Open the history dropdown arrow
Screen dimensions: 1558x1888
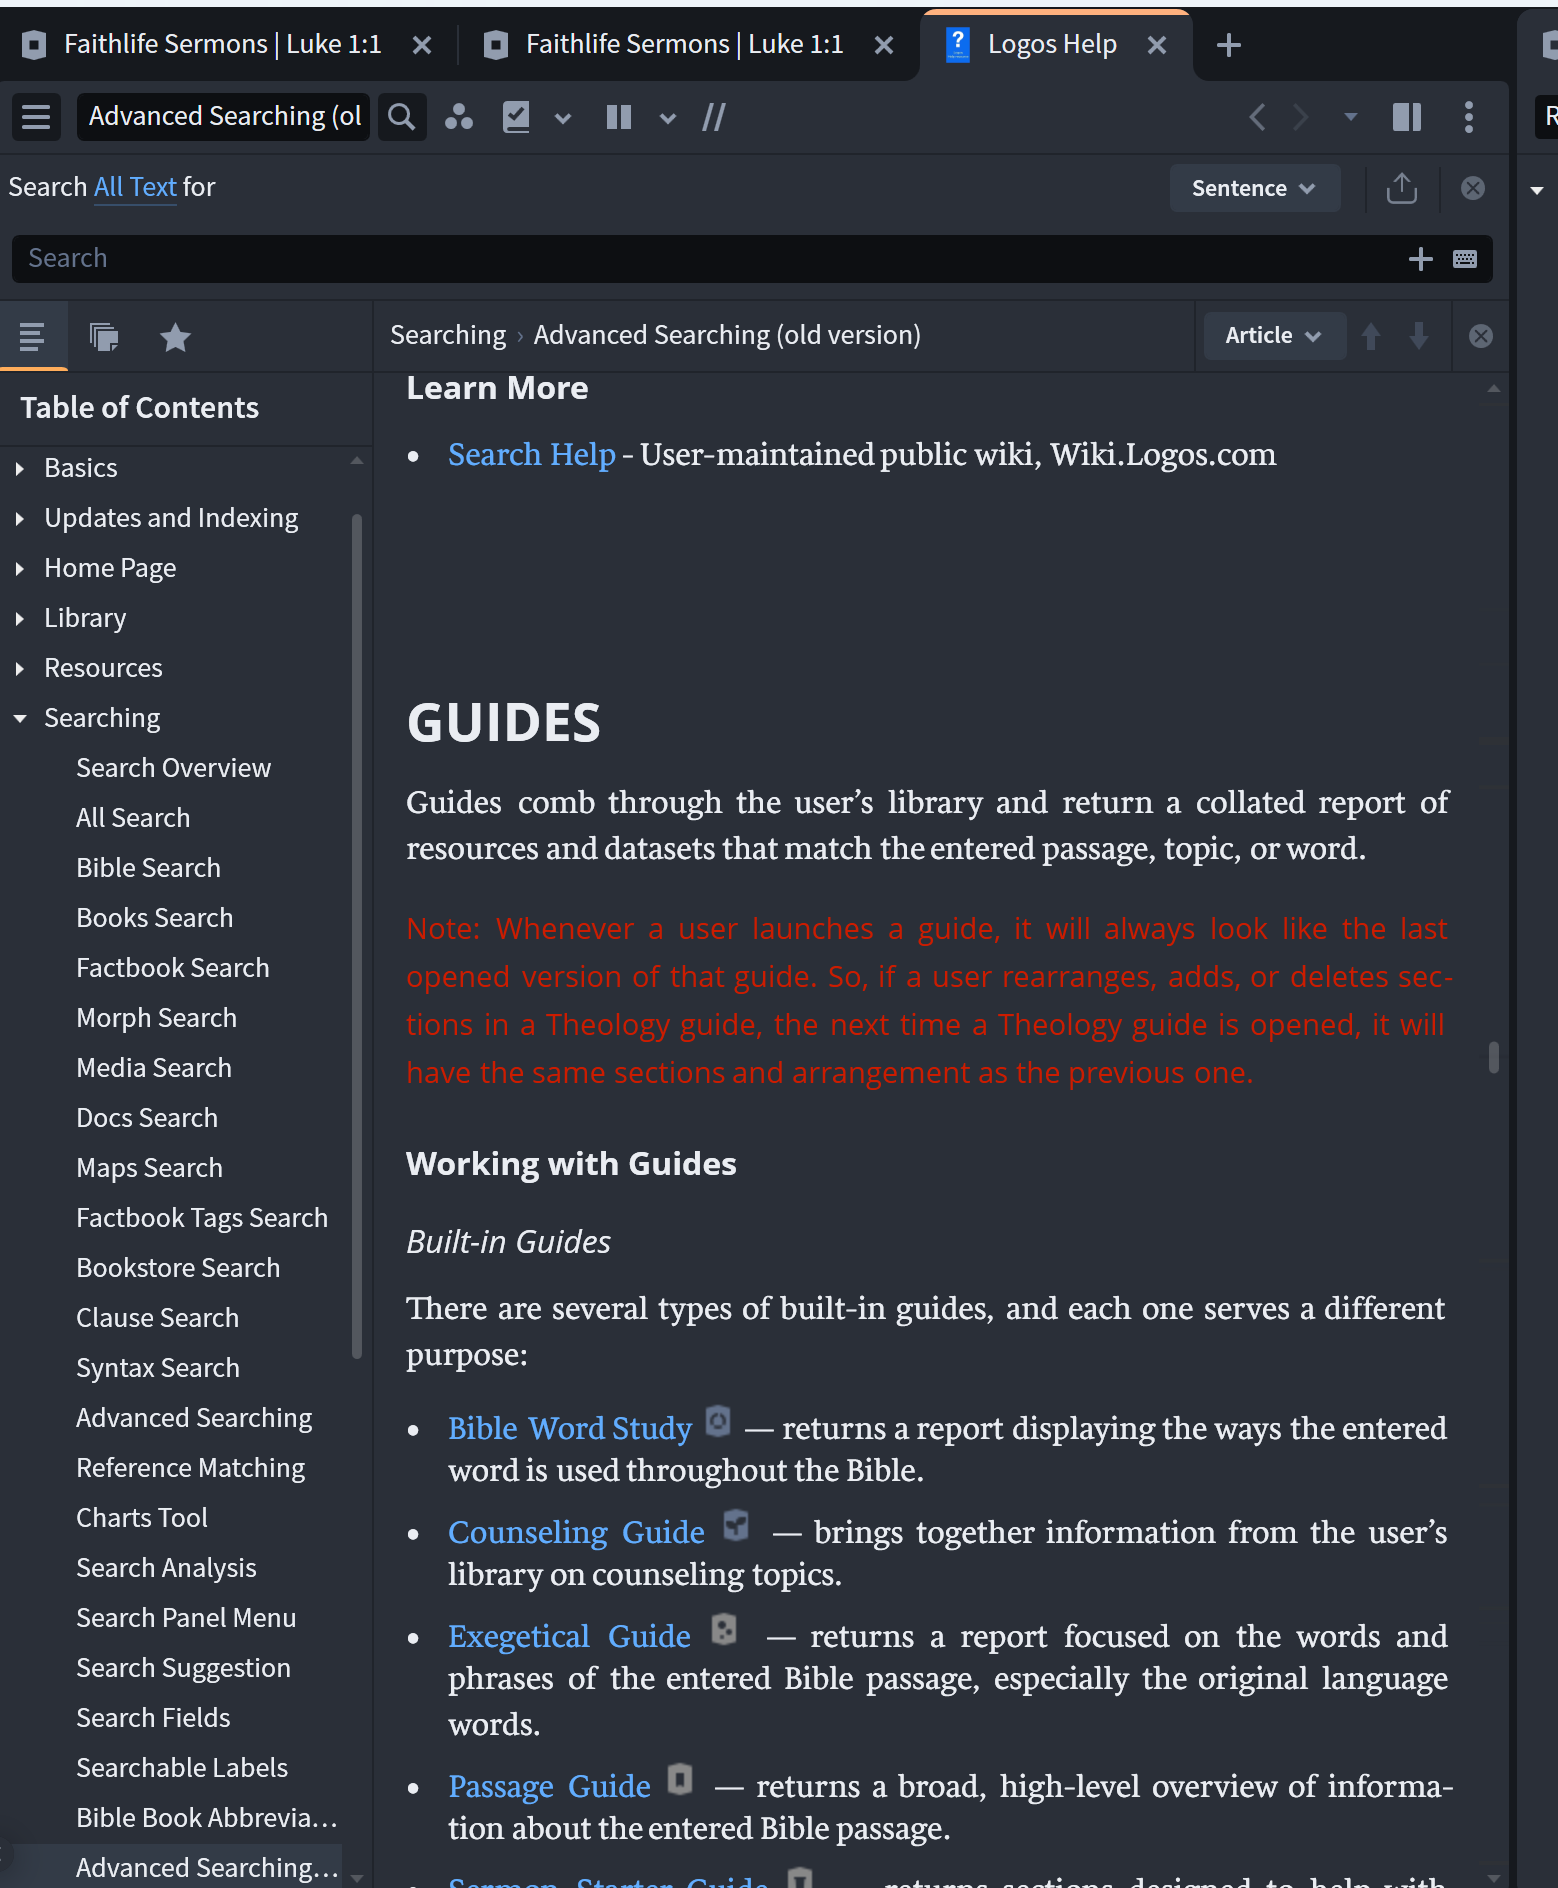pos(1351,117)
